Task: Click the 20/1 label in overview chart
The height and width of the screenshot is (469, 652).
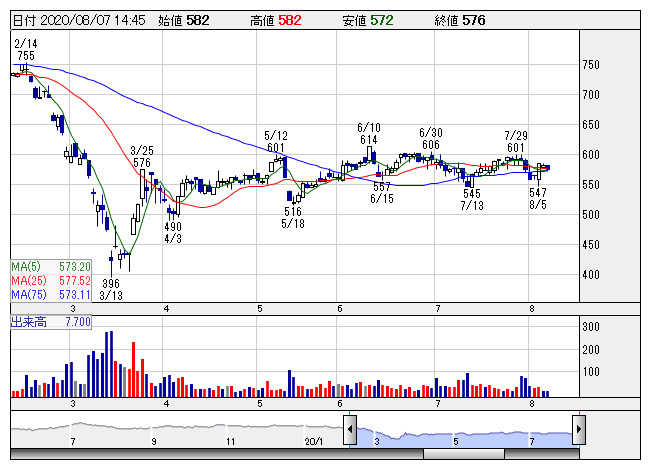Action: click(314, 442)
